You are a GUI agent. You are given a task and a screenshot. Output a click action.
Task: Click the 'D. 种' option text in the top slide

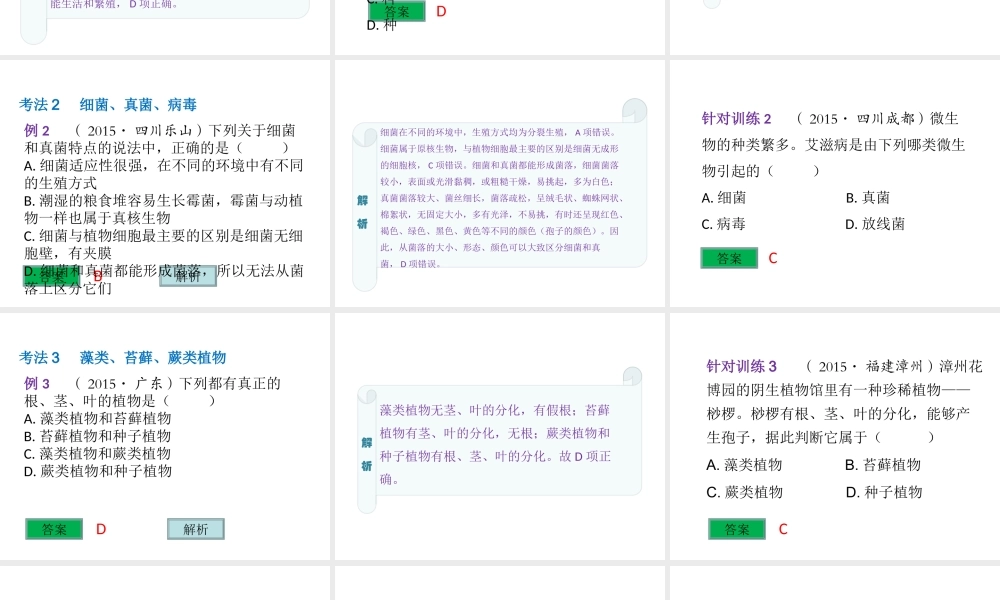coord(381,26)
